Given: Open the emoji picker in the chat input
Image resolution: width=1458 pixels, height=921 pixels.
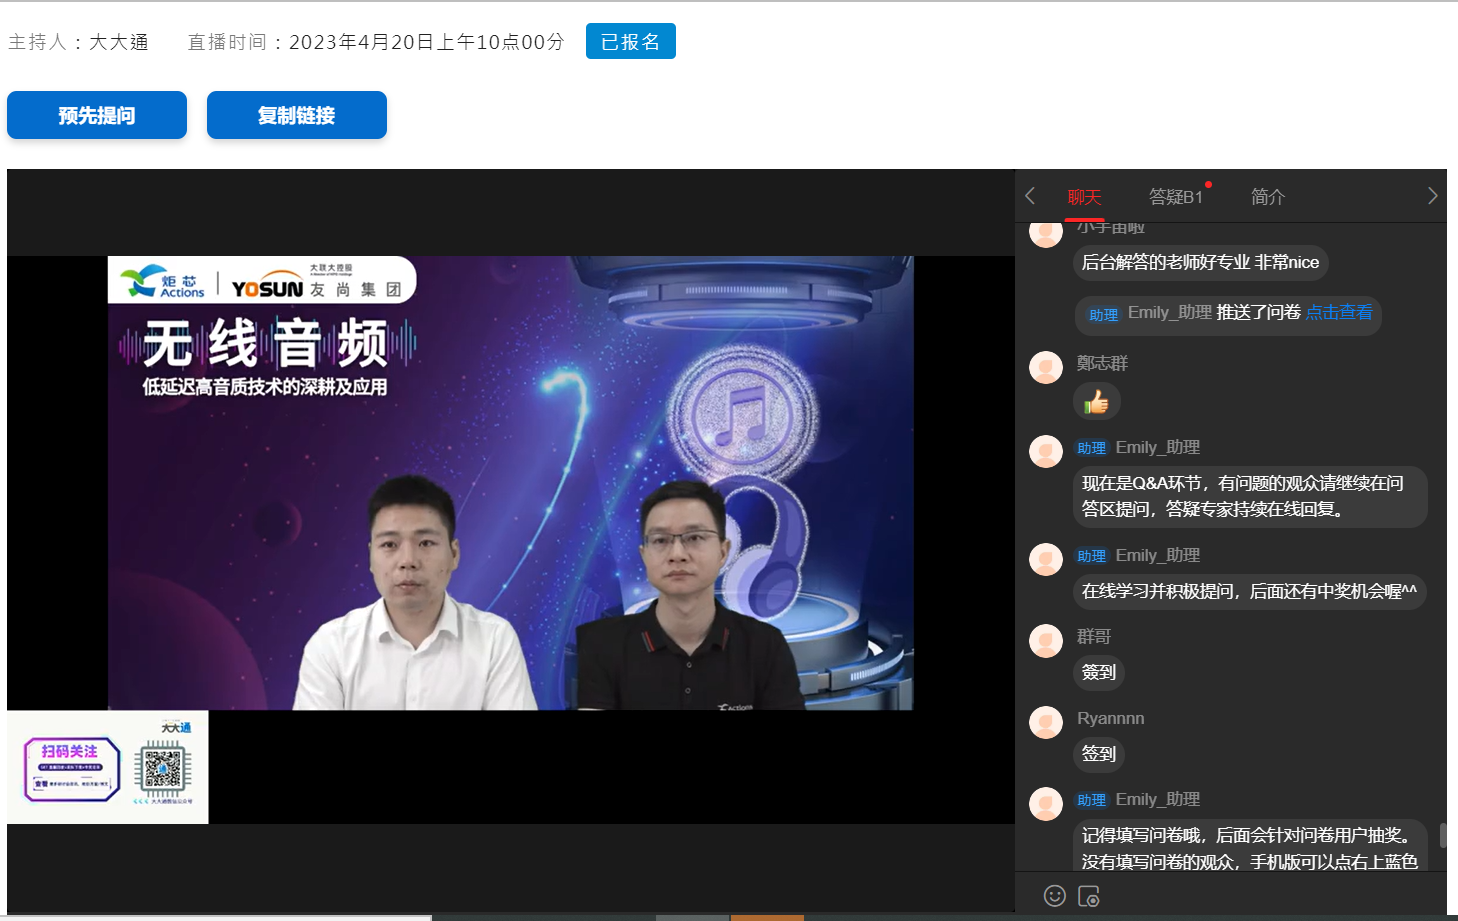Looking at the screenshot, I should click(1055, 897).
